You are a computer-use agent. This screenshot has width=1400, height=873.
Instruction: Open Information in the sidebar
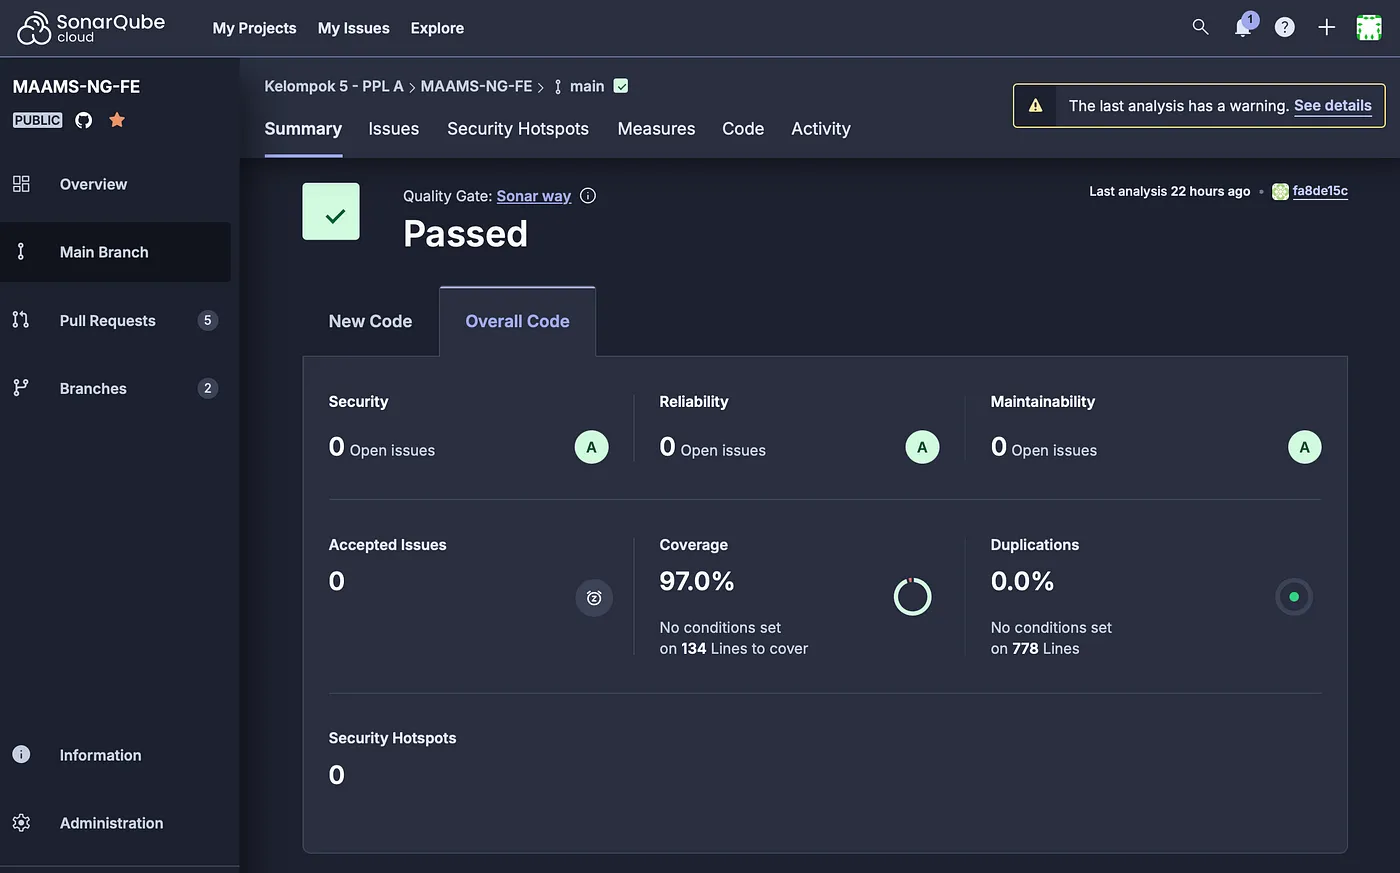[115, 755]
